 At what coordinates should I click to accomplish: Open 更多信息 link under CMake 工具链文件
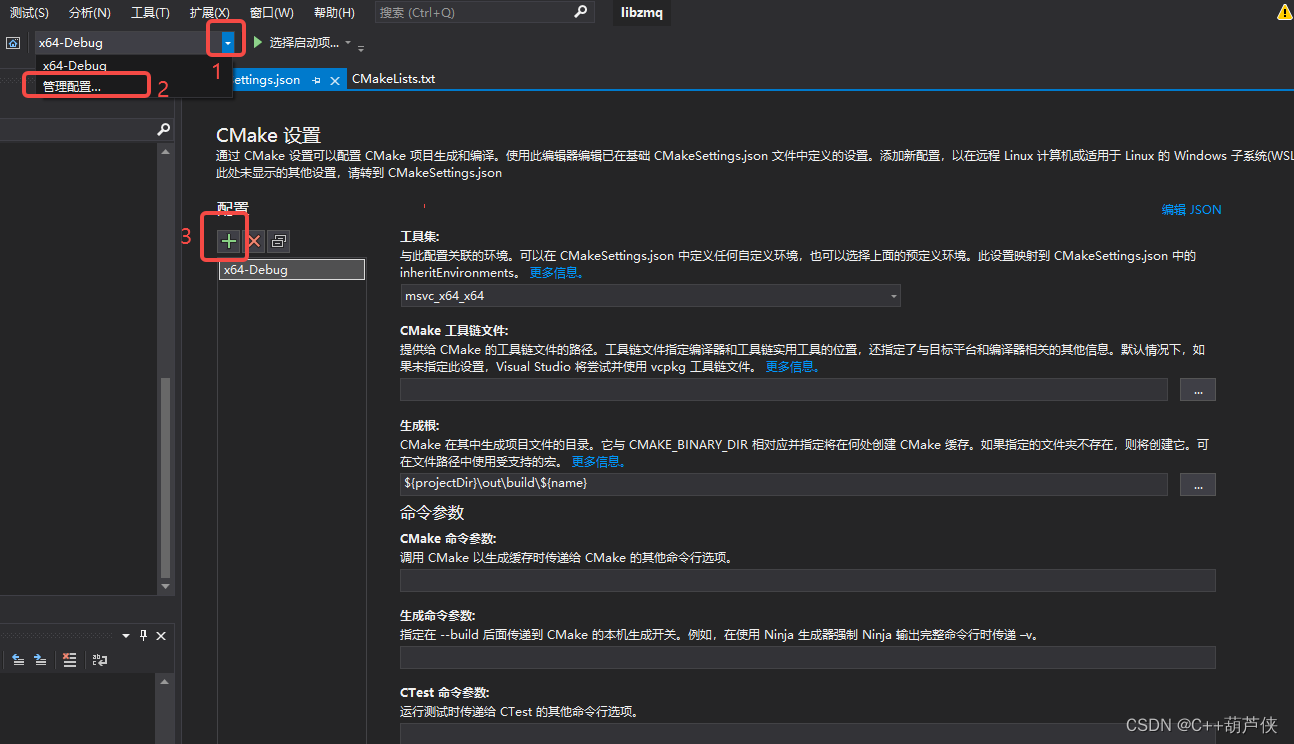tap(793, 367)
